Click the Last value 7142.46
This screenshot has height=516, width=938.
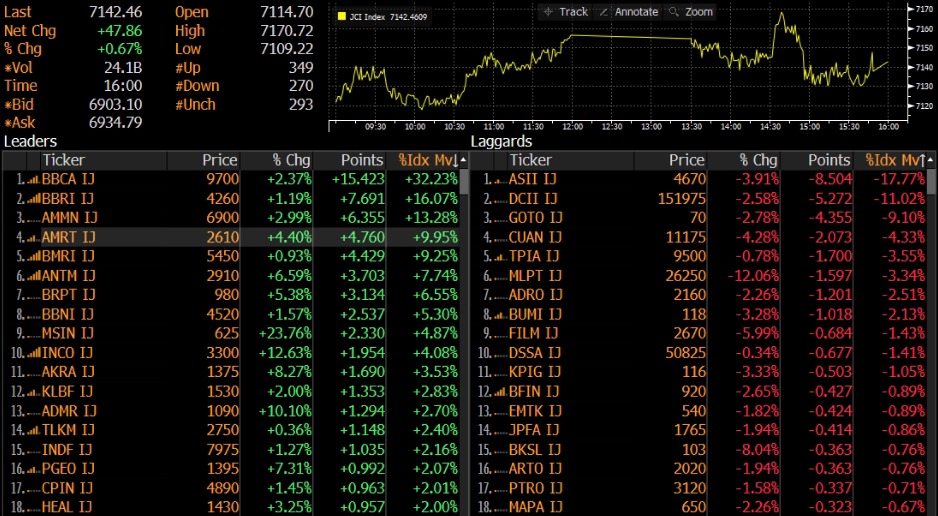point(116,12)
